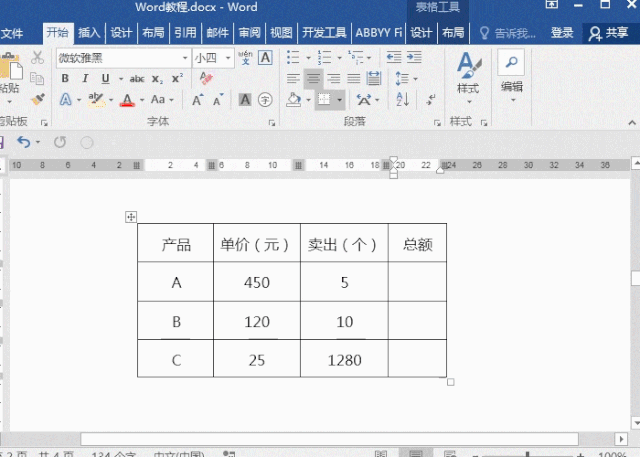Open the font size dropdown
Viewport: 640px width, 457px height.
228,58
